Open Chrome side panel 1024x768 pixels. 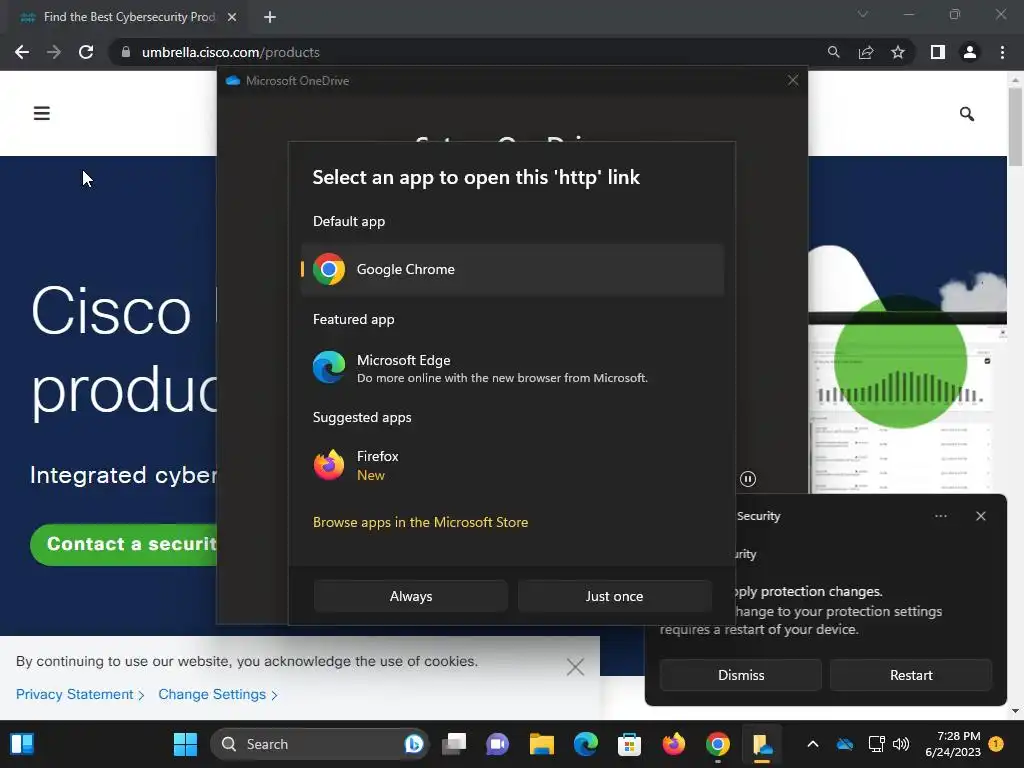[x=938, y=52]
